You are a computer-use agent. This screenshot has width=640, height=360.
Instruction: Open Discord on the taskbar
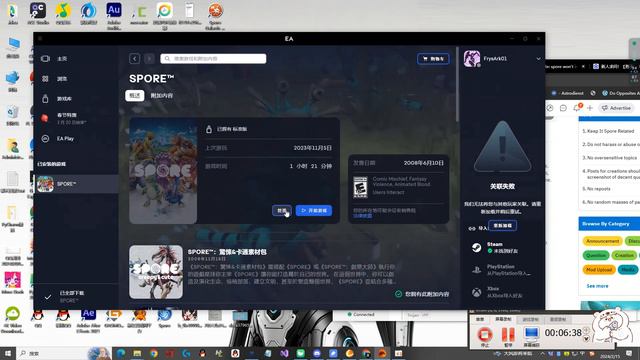pyautogui.click(x=317, y=353)
